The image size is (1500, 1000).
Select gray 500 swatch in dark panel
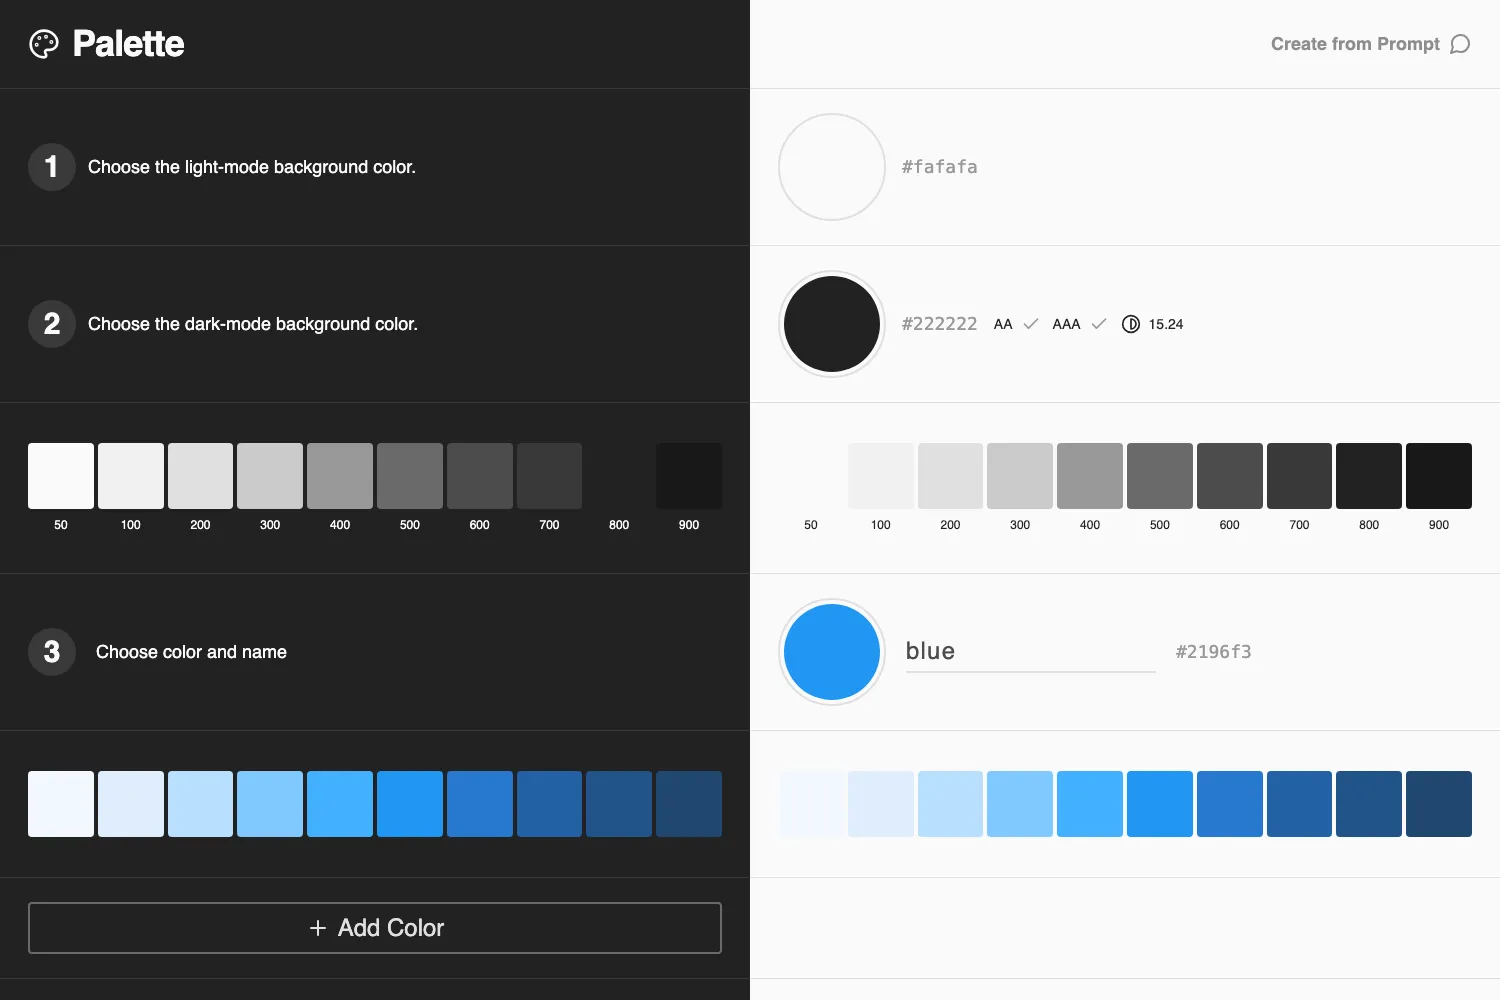(x=410, y=476)
